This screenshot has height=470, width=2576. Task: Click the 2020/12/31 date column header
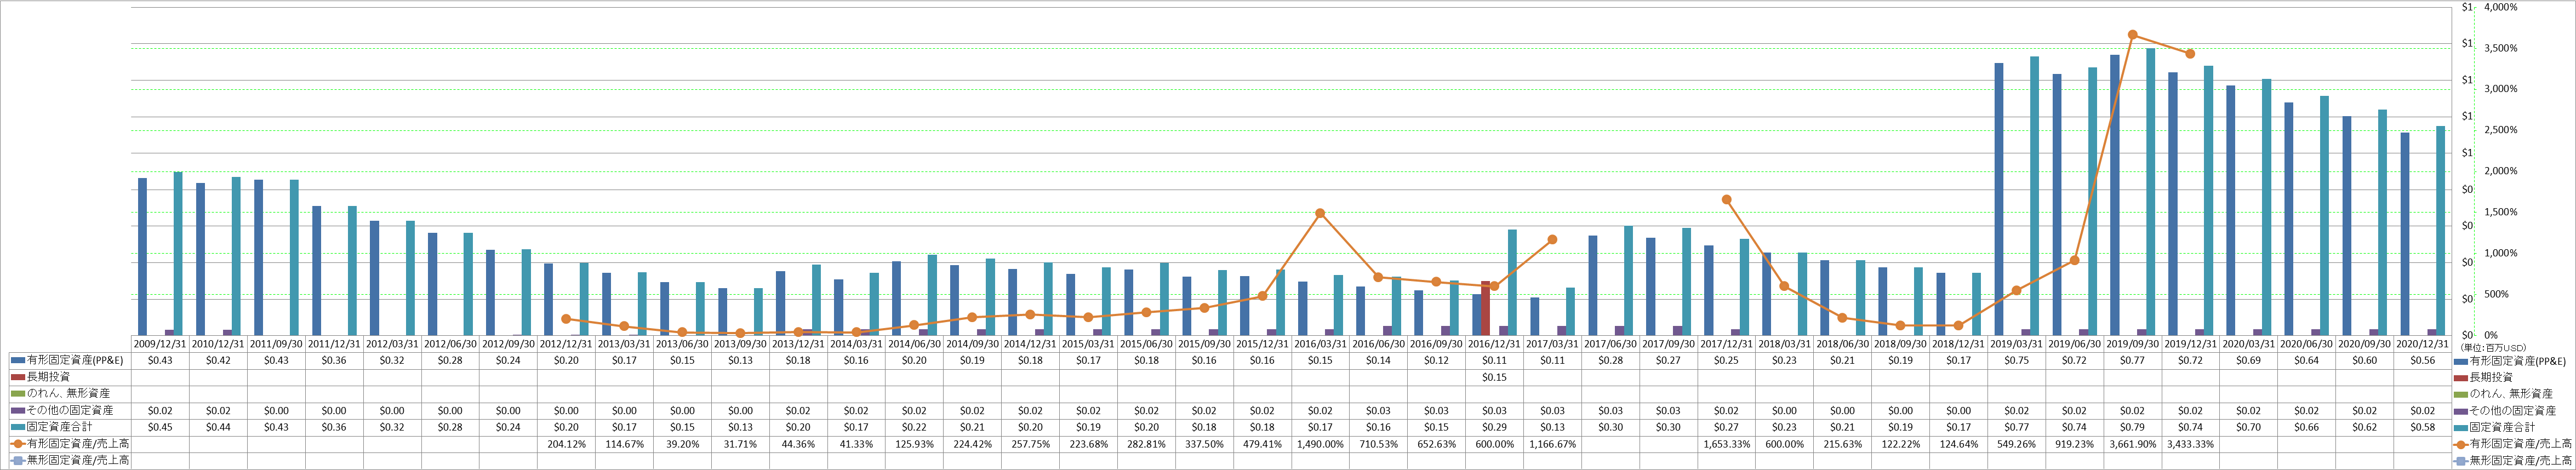click(2422, 344)
